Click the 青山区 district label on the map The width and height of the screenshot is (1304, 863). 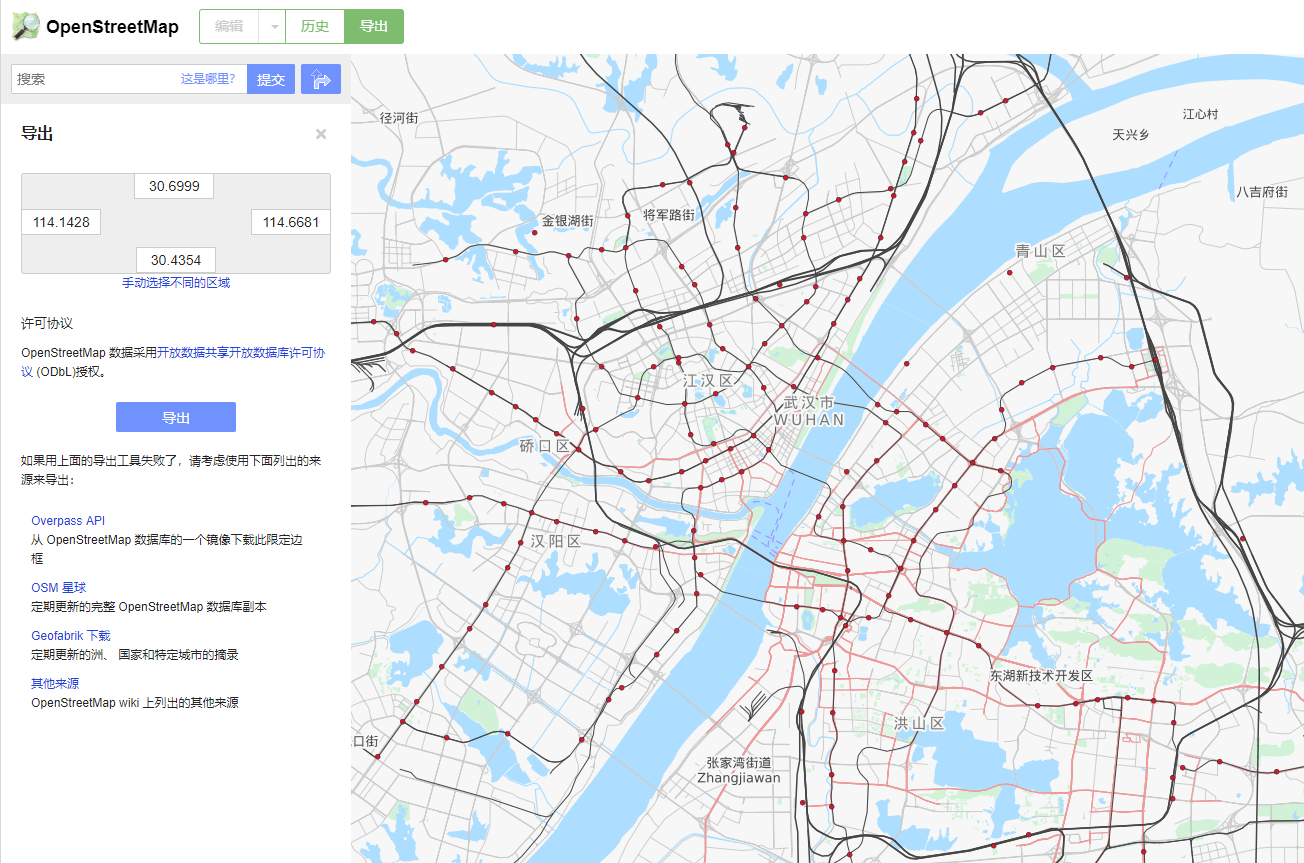click(x=1041, y=251)
